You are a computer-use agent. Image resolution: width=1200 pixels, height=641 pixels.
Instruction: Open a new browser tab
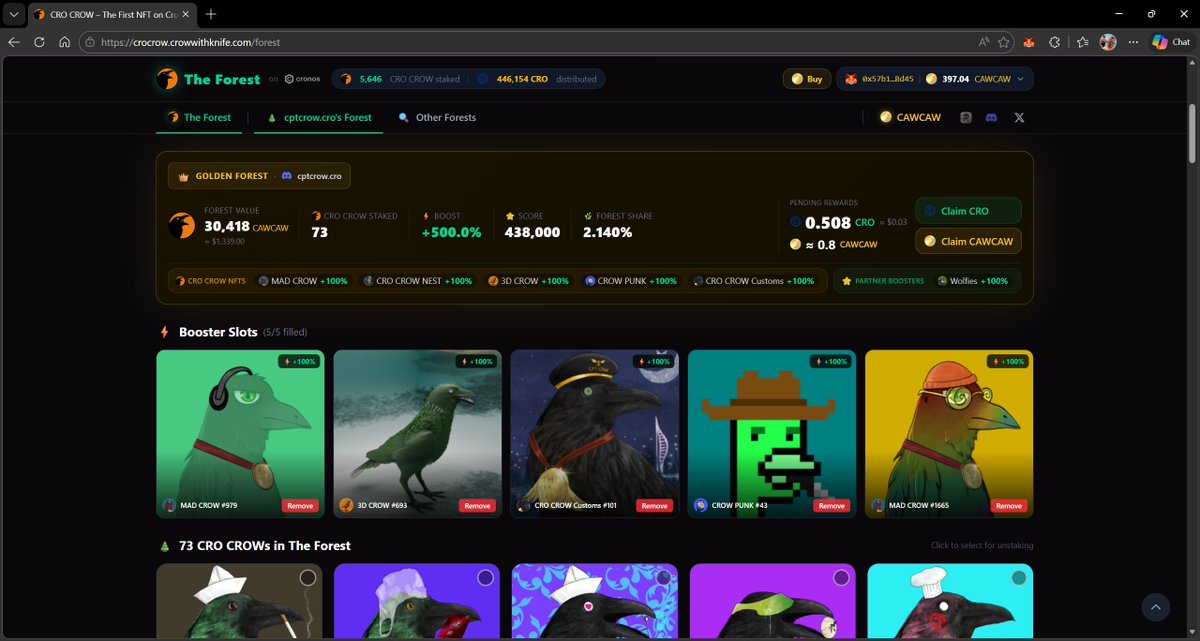tap(211, 14)
